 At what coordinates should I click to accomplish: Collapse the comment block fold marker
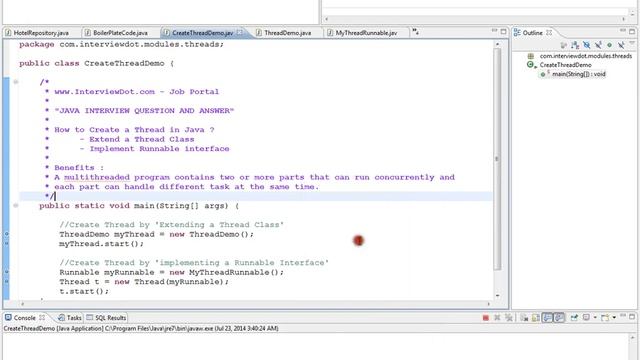tap(16, 82)
